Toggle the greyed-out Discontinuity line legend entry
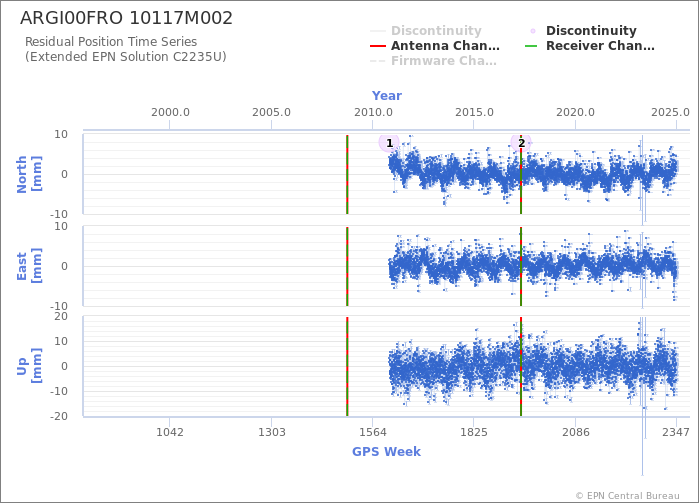Image resolution: width=700 pixels, height=504 pixels. coord(426,31)
